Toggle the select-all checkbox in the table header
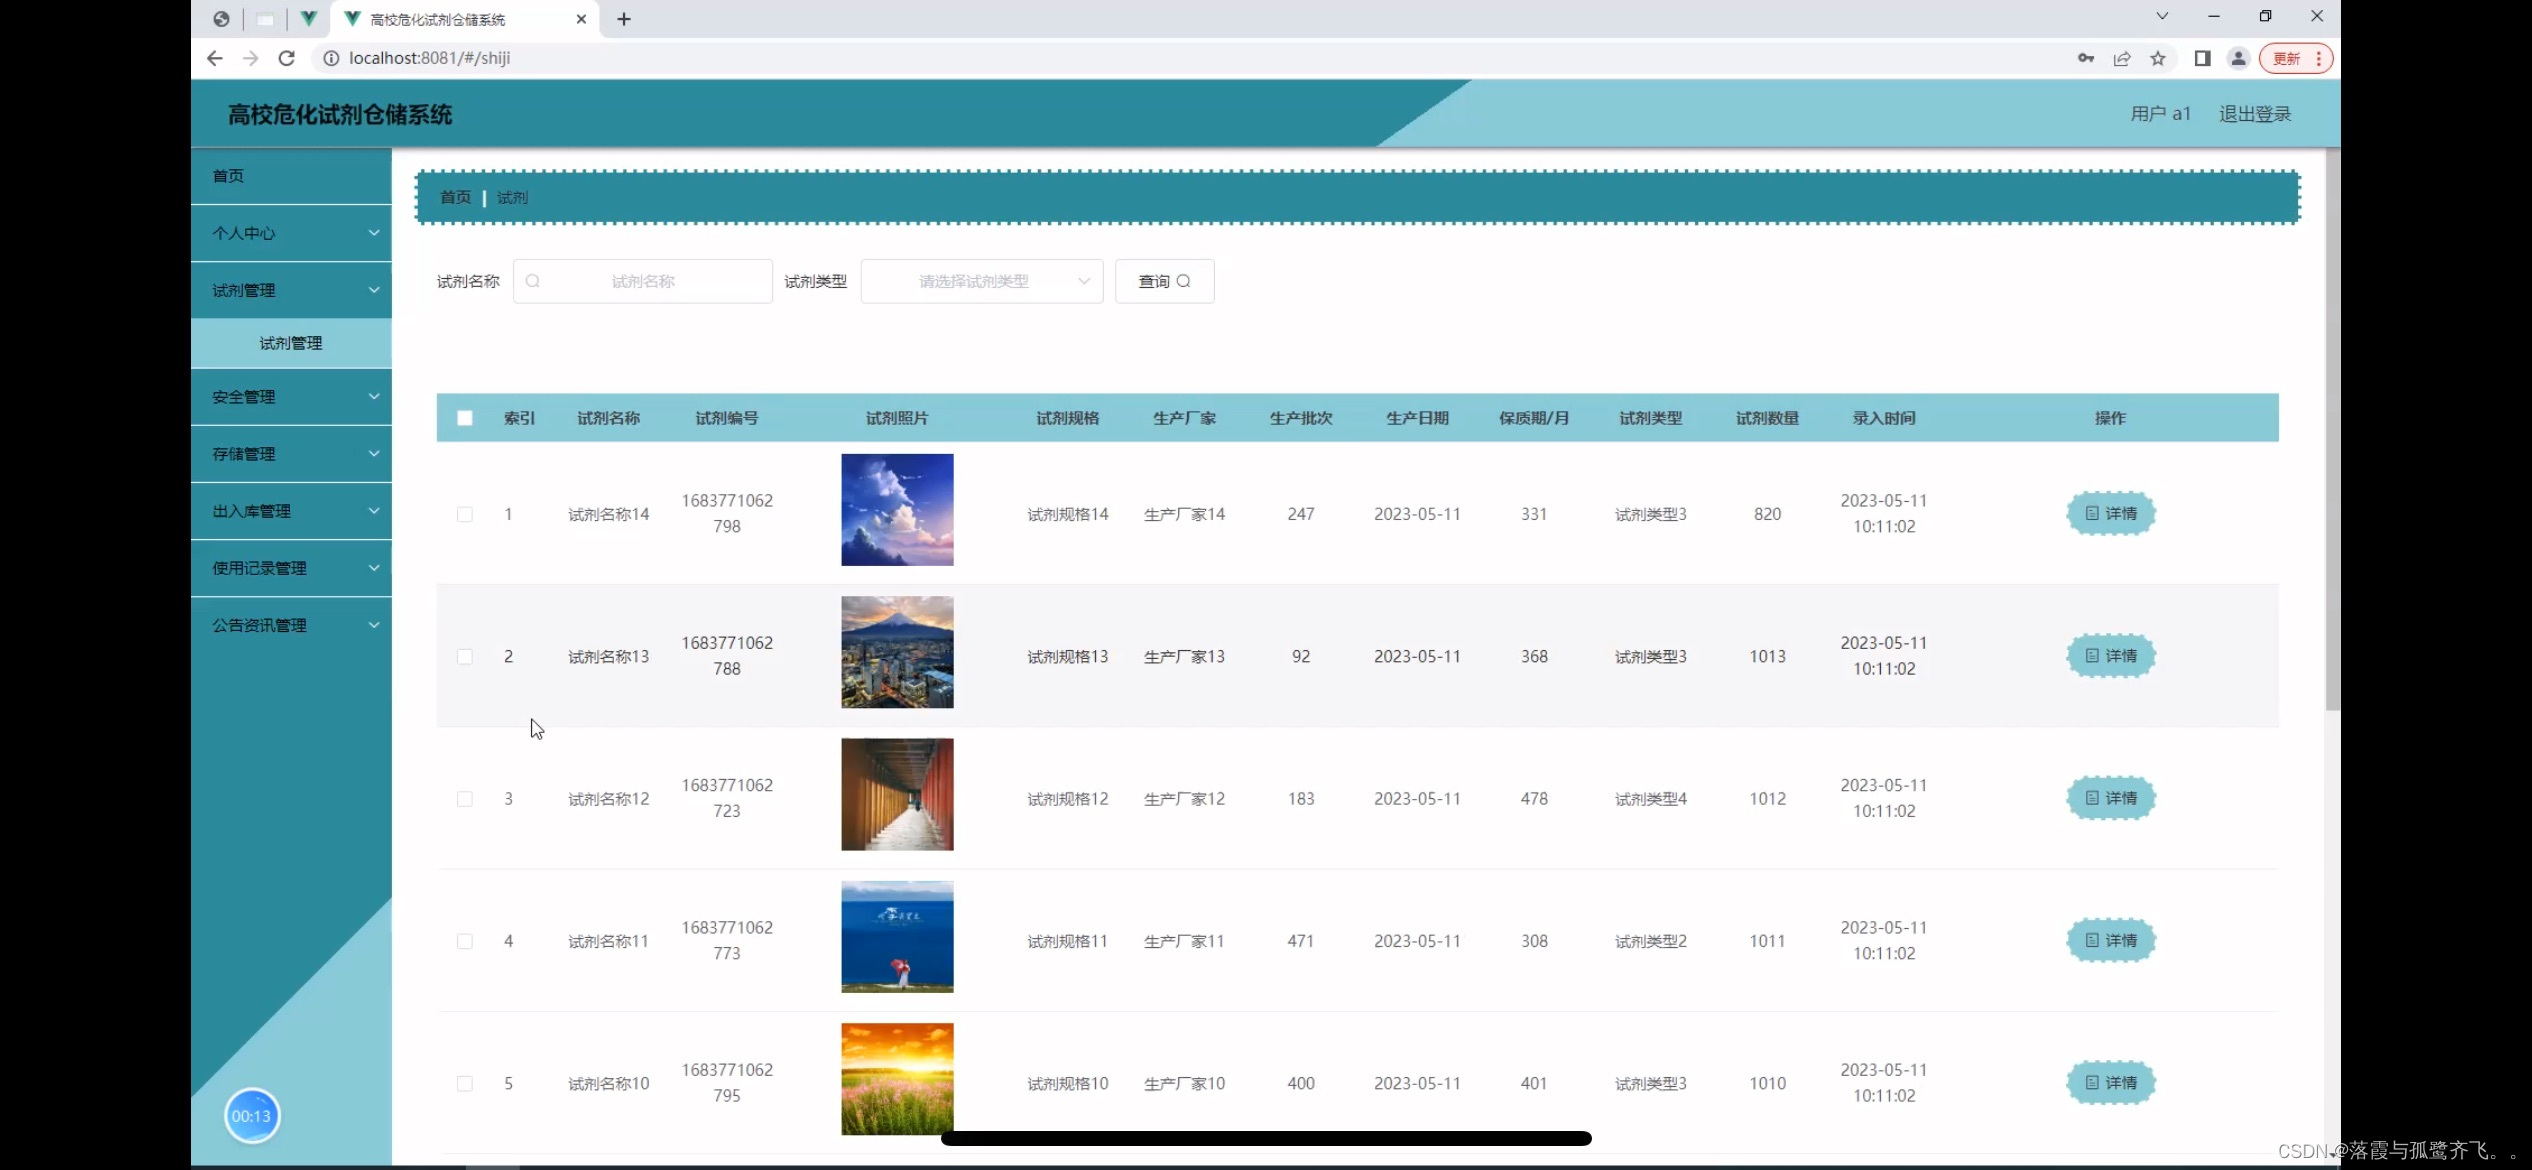Screen dimensions: 2532x1170 pyautogui.click(x=465, y=418)
